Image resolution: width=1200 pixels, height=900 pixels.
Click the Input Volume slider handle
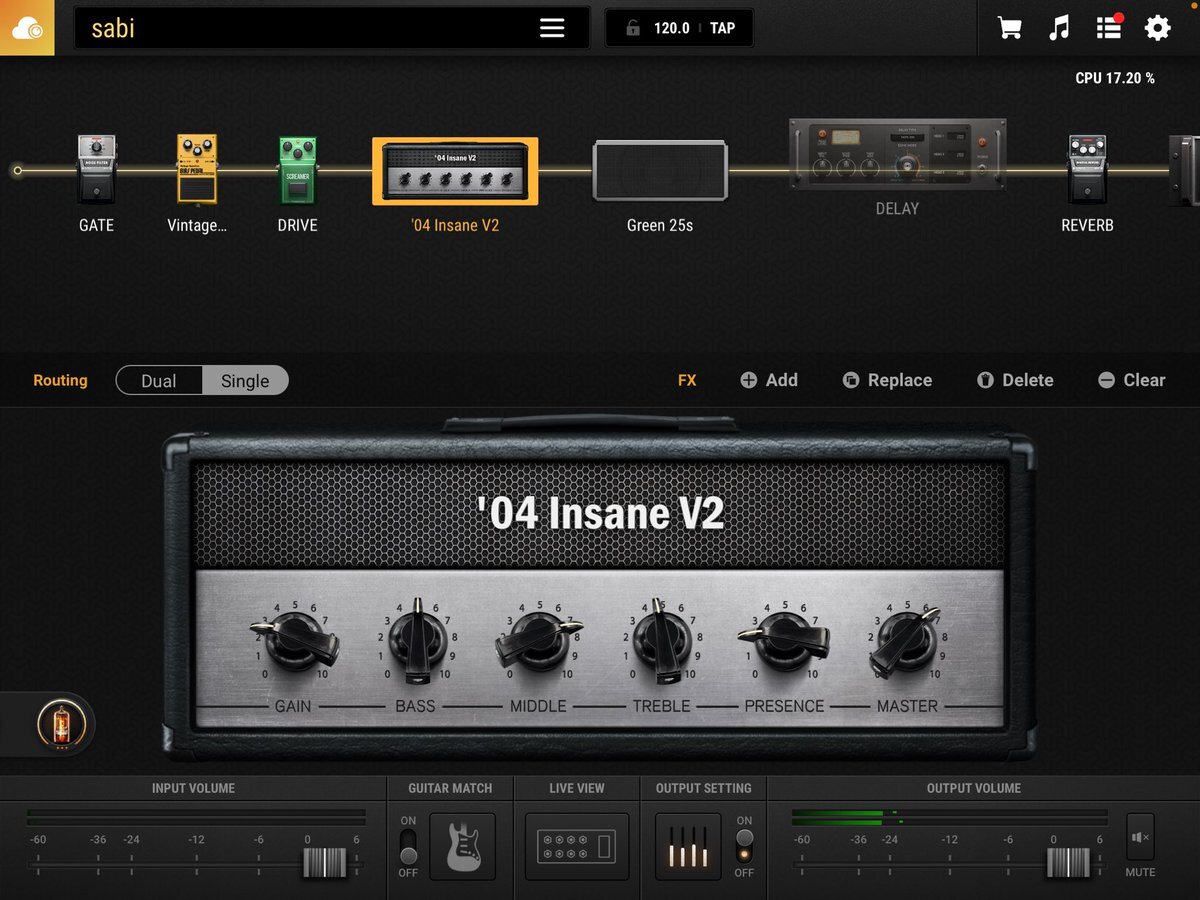[324, 862]
